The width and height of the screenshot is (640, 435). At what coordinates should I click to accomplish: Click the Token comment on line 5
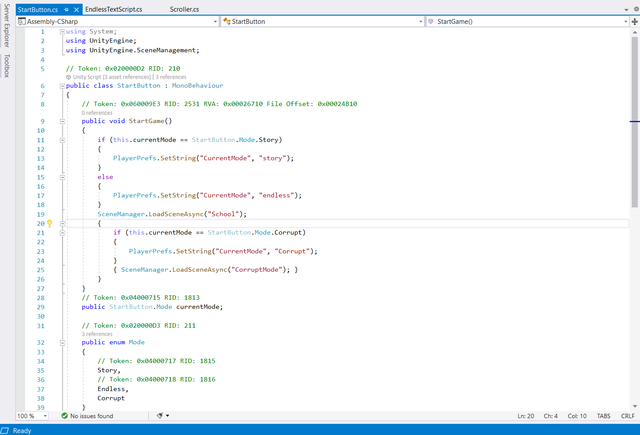click(123, 69)
